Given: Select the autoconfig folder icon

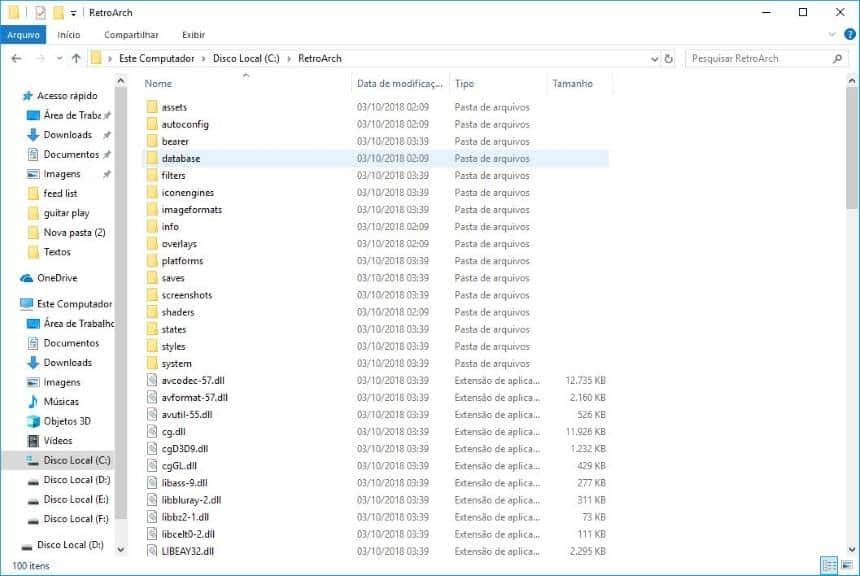Looking at the screenshot, I should tap(152, 124).
